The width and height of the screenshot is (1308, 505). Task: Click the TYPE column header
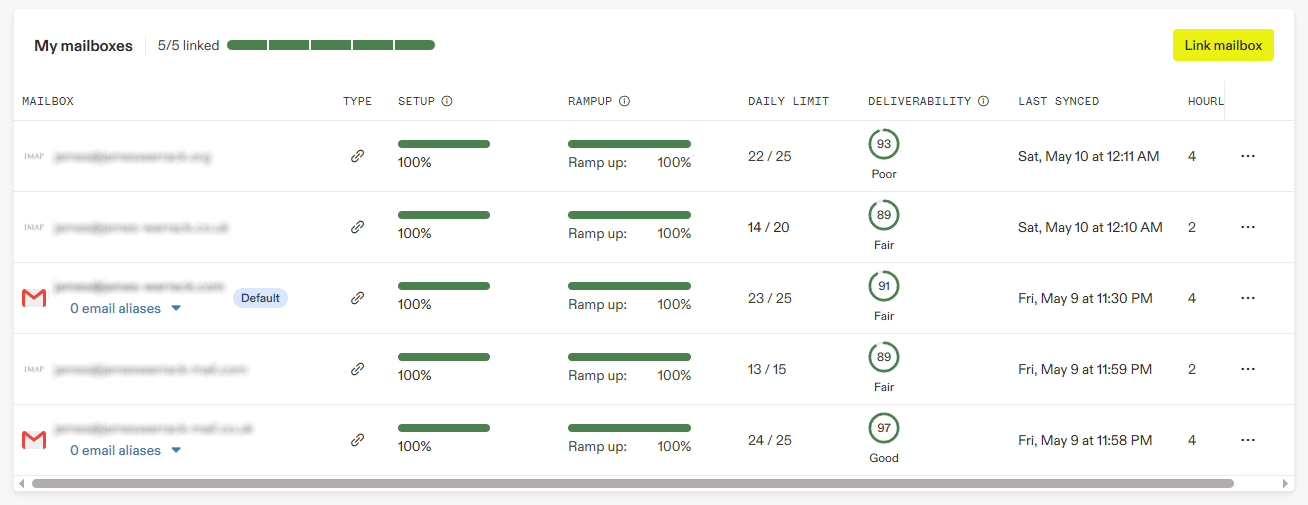357,101
